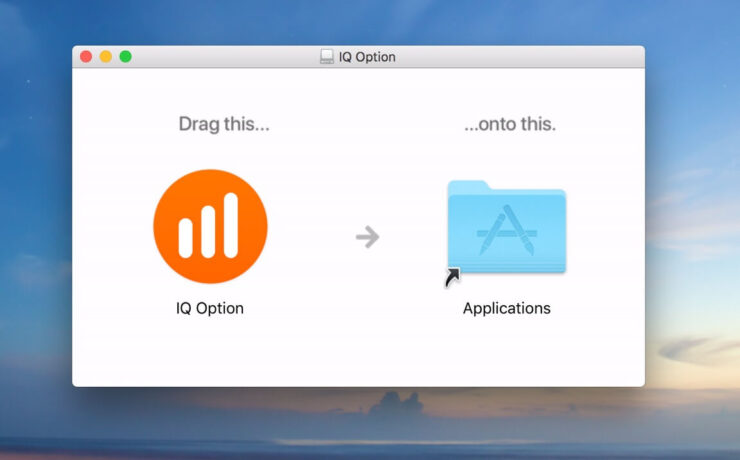Select the "Applications" label under the folder
740x460 pixels.
[x=506, y=308]
